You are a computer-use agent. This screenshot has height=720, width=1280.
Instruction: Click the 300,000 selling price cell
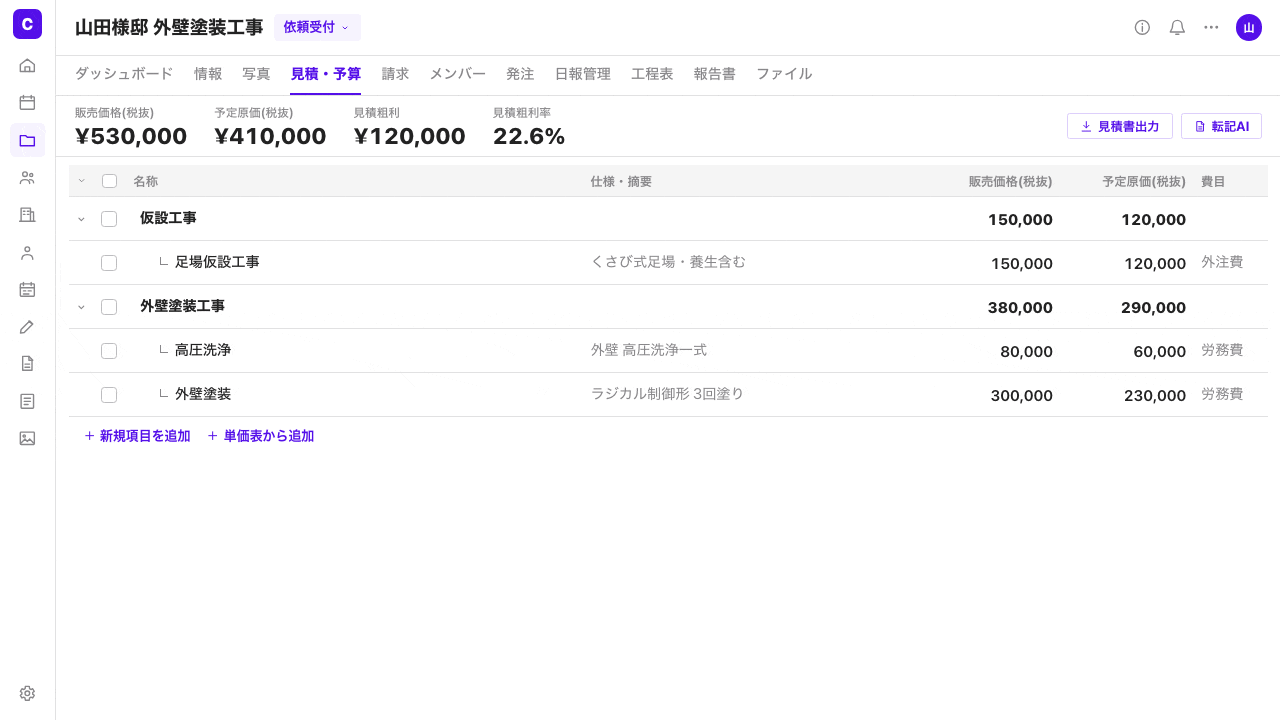pos(1022,395)
